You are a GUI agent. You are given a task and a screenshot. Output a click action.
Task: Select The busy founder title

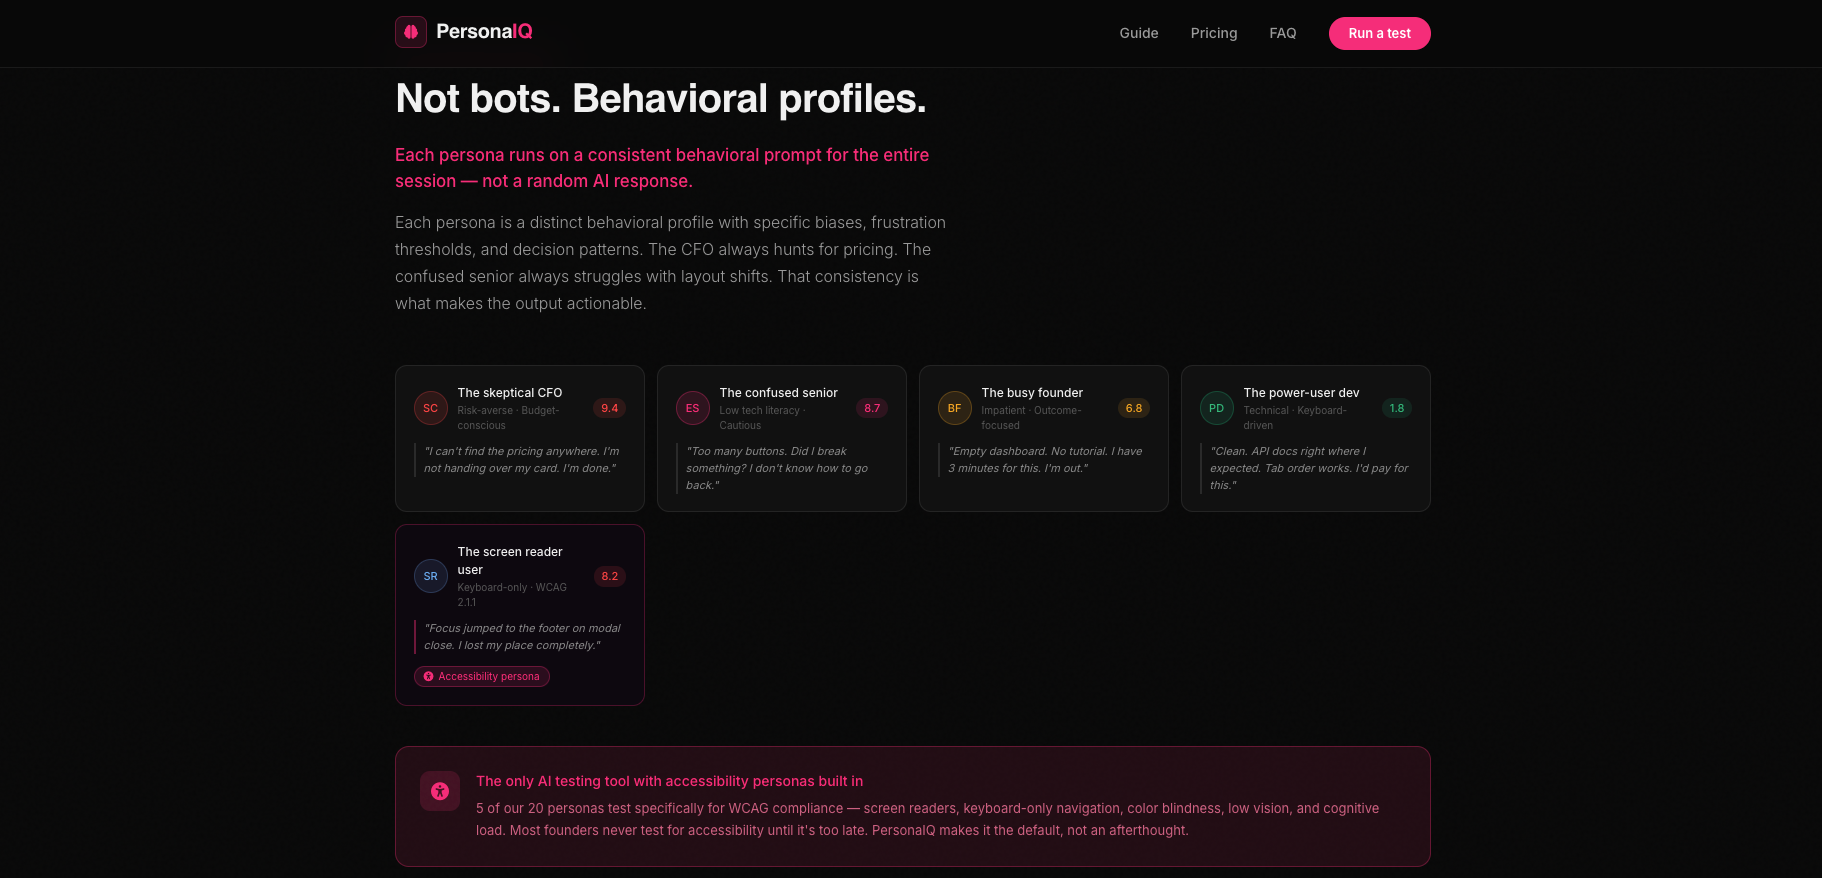[x=1032, y=393]
